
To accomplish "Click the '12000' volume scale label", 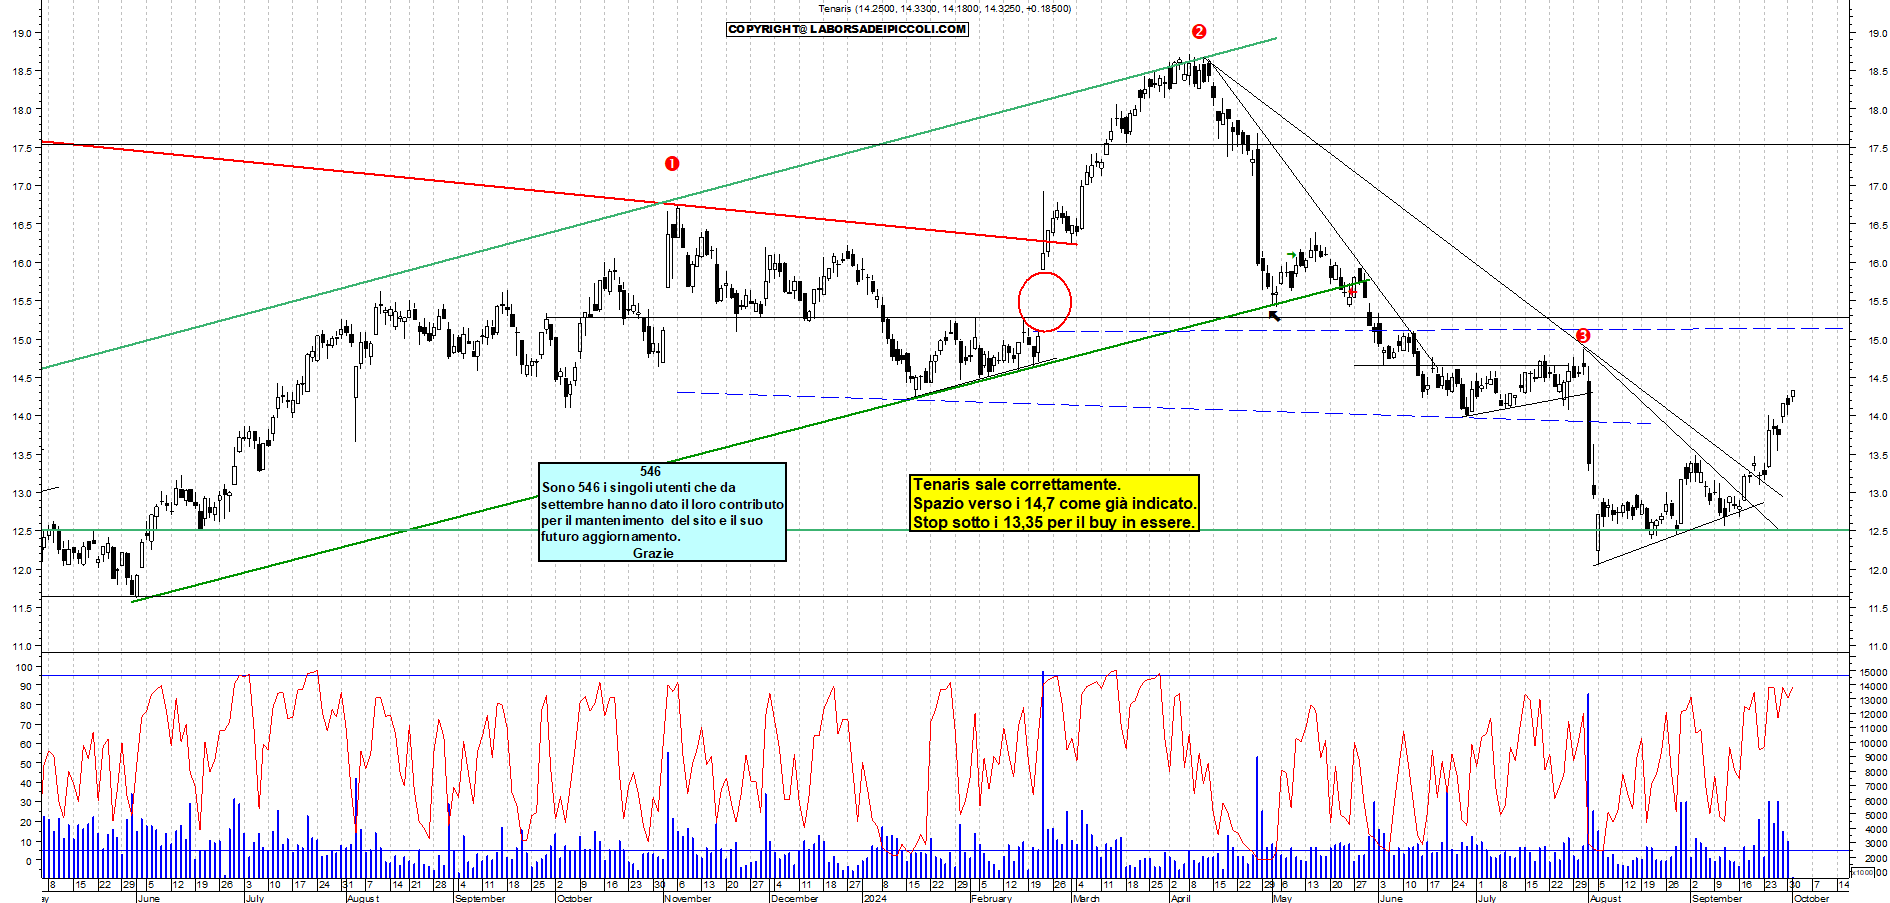I will (1872, 715).
